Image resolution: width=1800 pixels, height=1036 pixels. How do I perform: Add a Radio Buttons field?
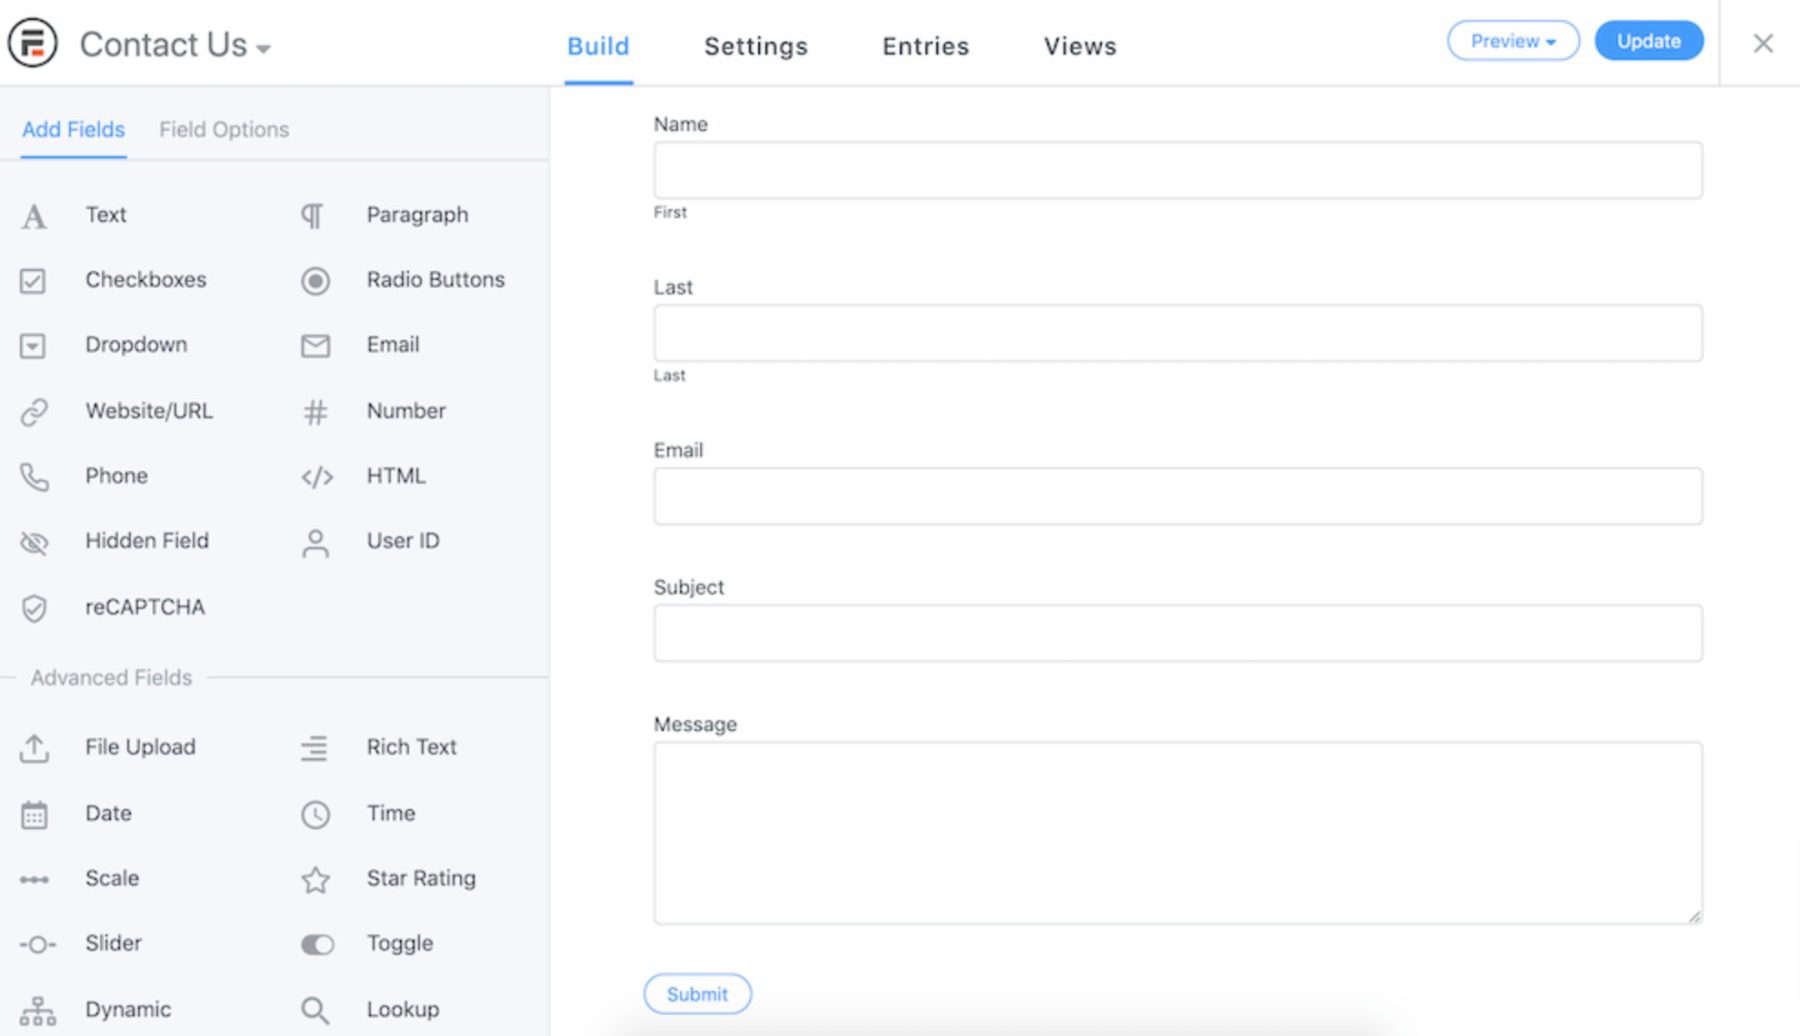point(435,280)
